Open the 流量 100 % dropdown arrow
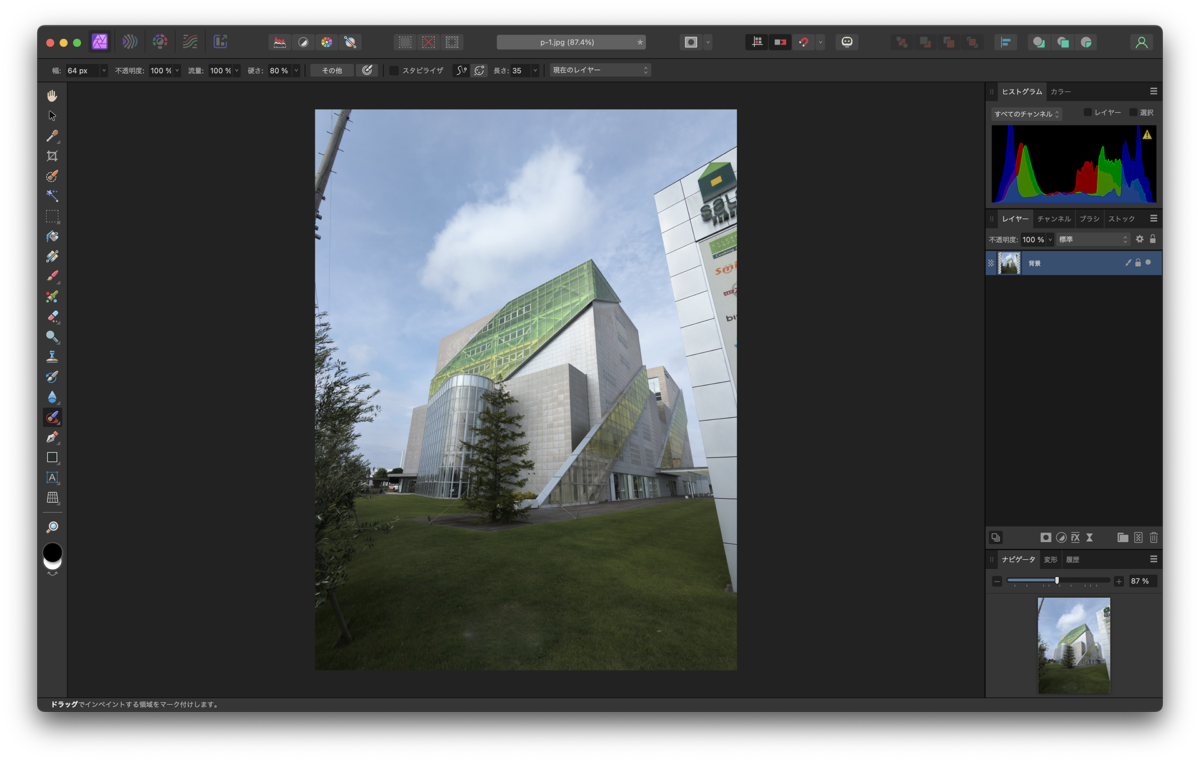This screenshot has width=1200, height=761. 236,71
